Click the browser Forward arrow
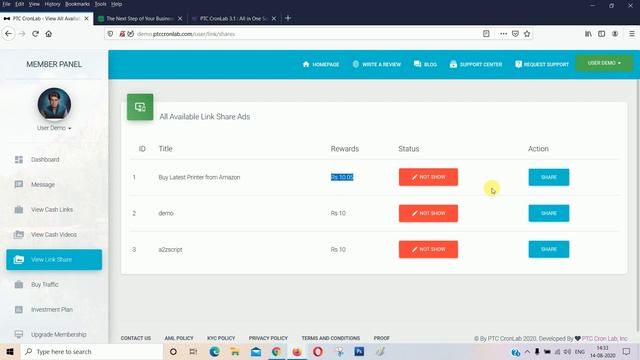The image size is (640, 360). click(22, 34)
